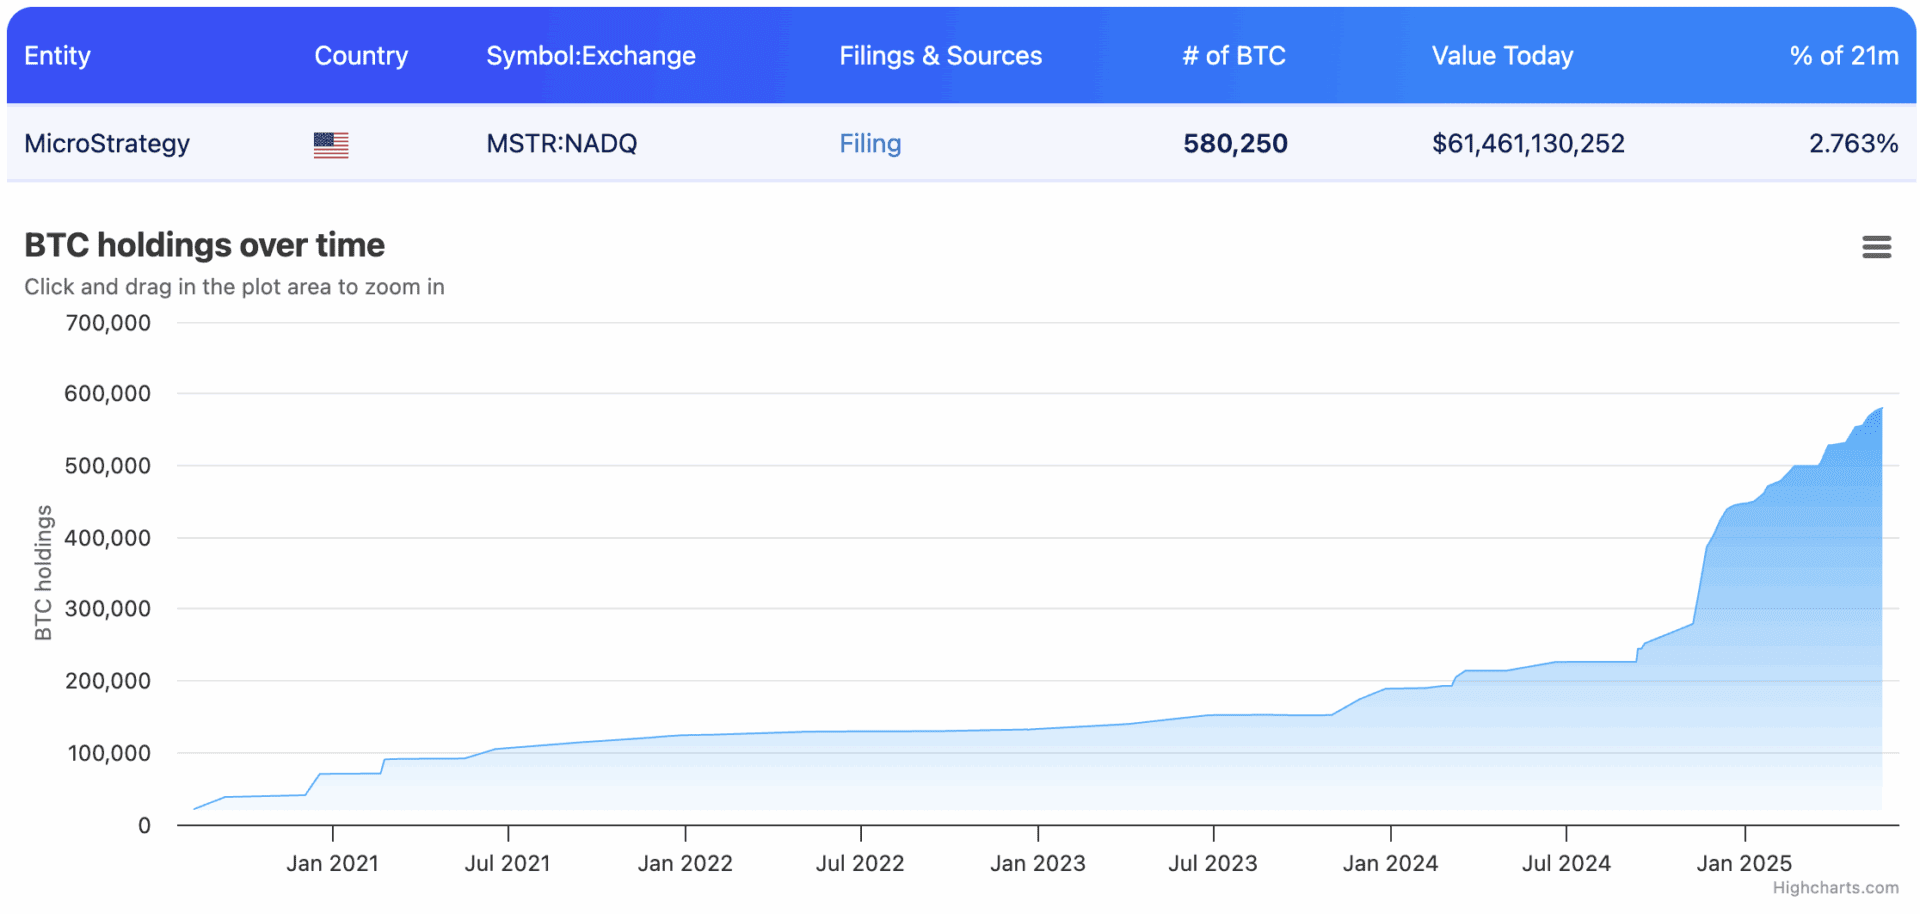Click the zoom instruction subtitle text

point(234,287)
